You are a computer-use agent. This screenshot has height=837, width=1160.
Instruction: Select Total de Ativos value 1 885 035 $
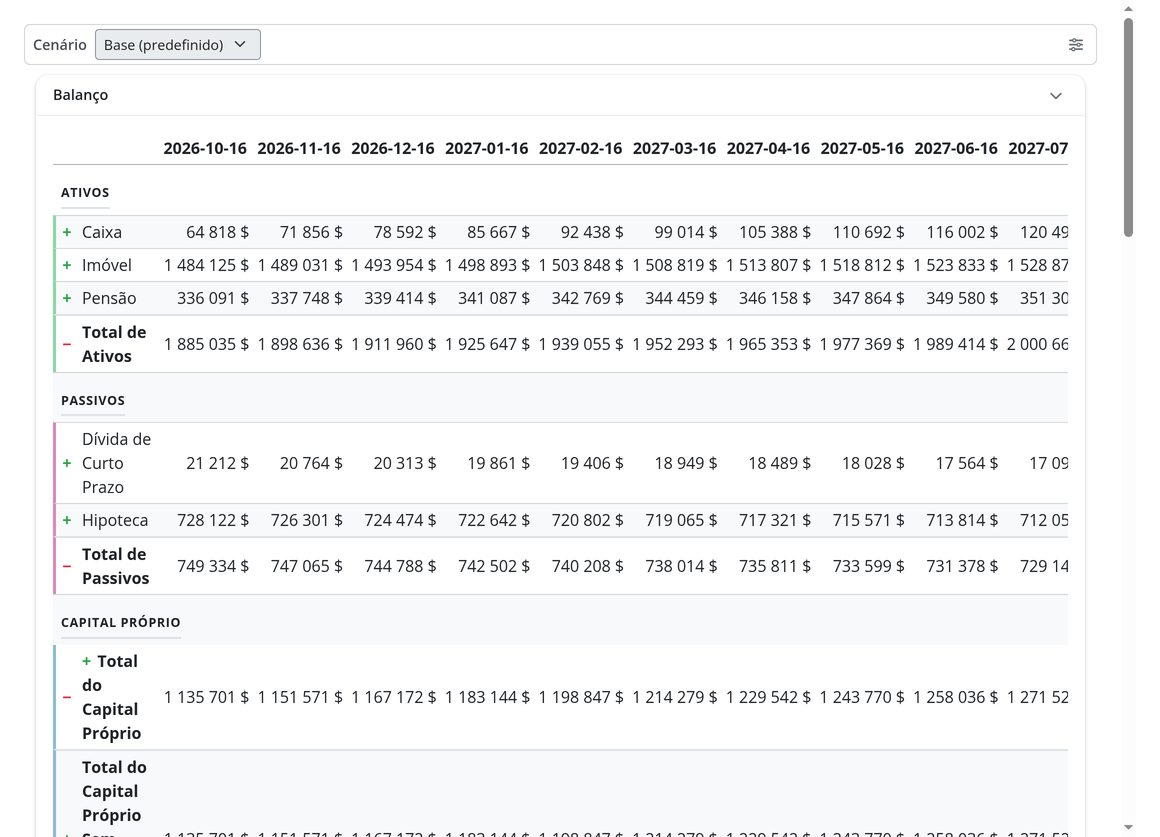coord(206,344)
